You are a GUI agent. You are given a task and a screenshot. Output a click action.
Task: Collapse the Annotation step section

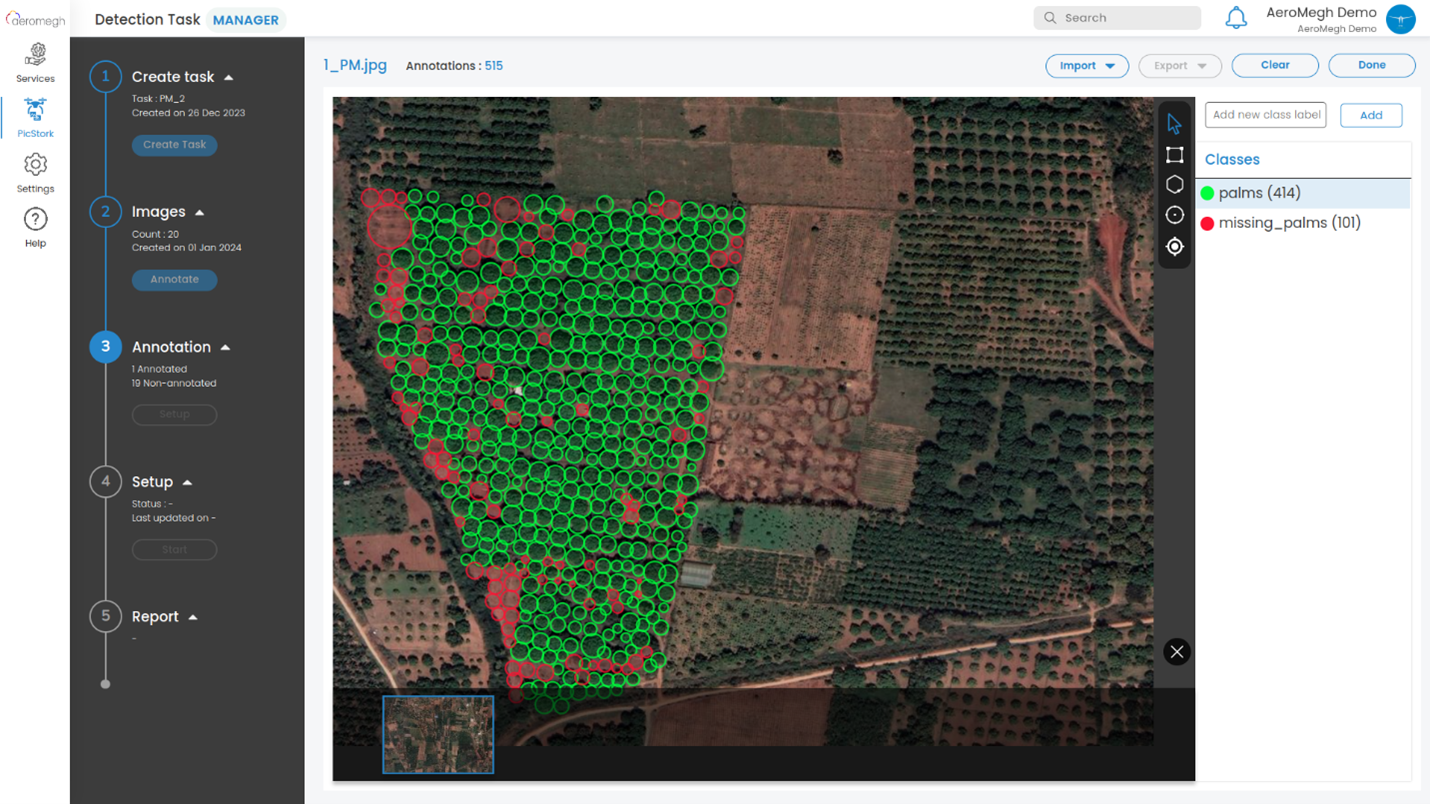[225, 347]
